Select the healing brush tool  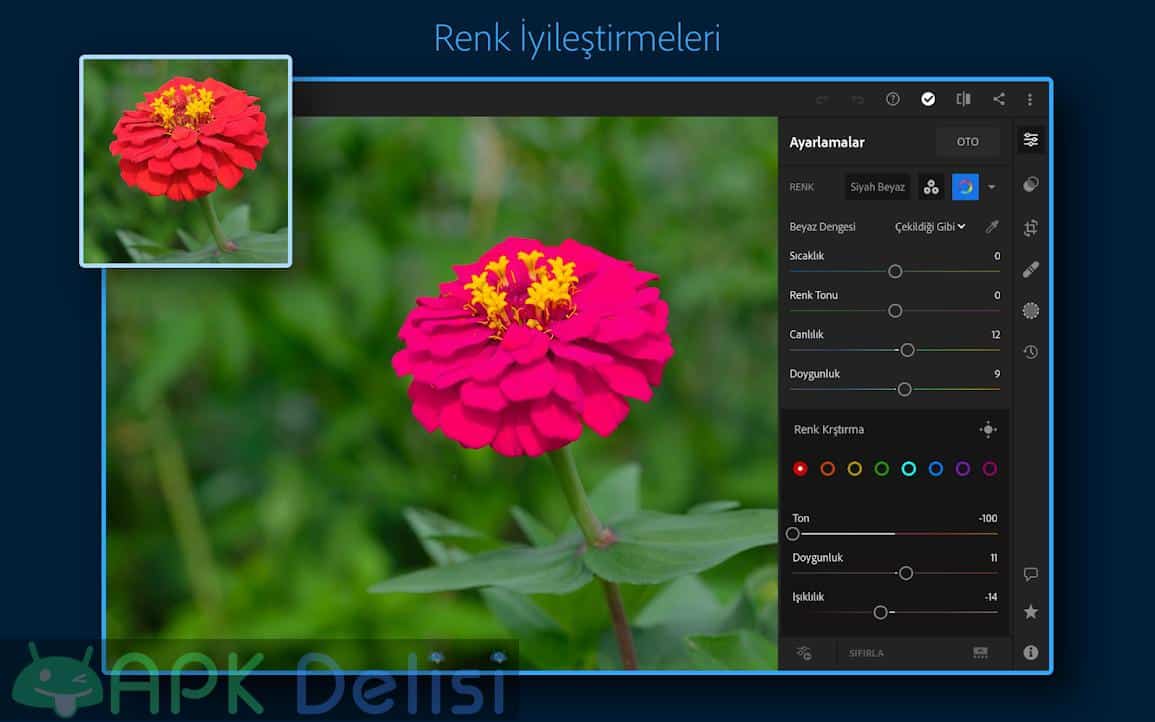[x=1031, y=269]
